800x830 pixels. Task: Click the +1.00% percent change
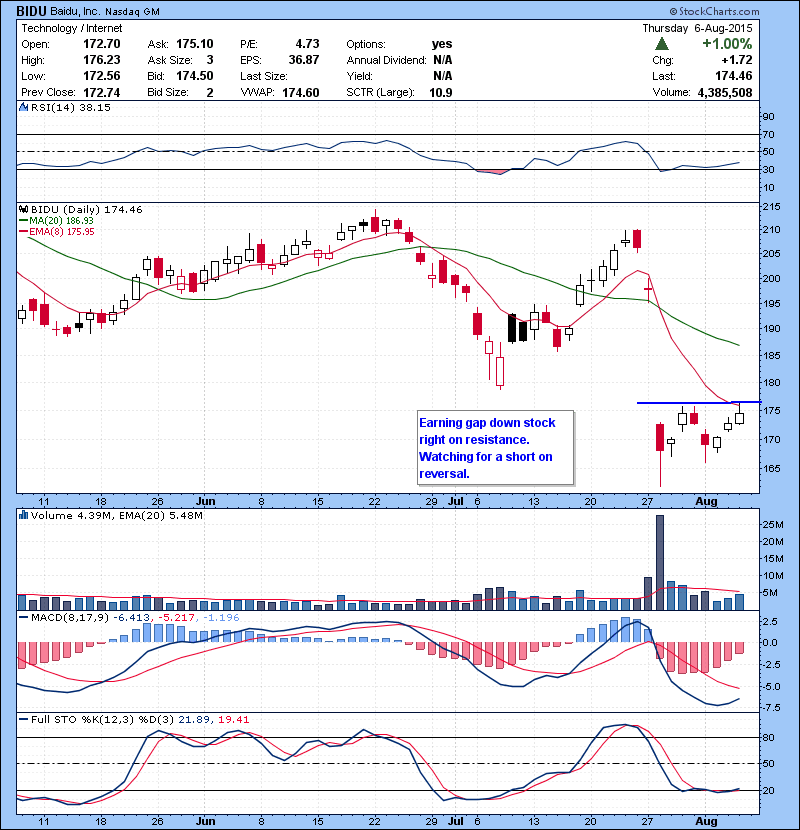(727, 43)
